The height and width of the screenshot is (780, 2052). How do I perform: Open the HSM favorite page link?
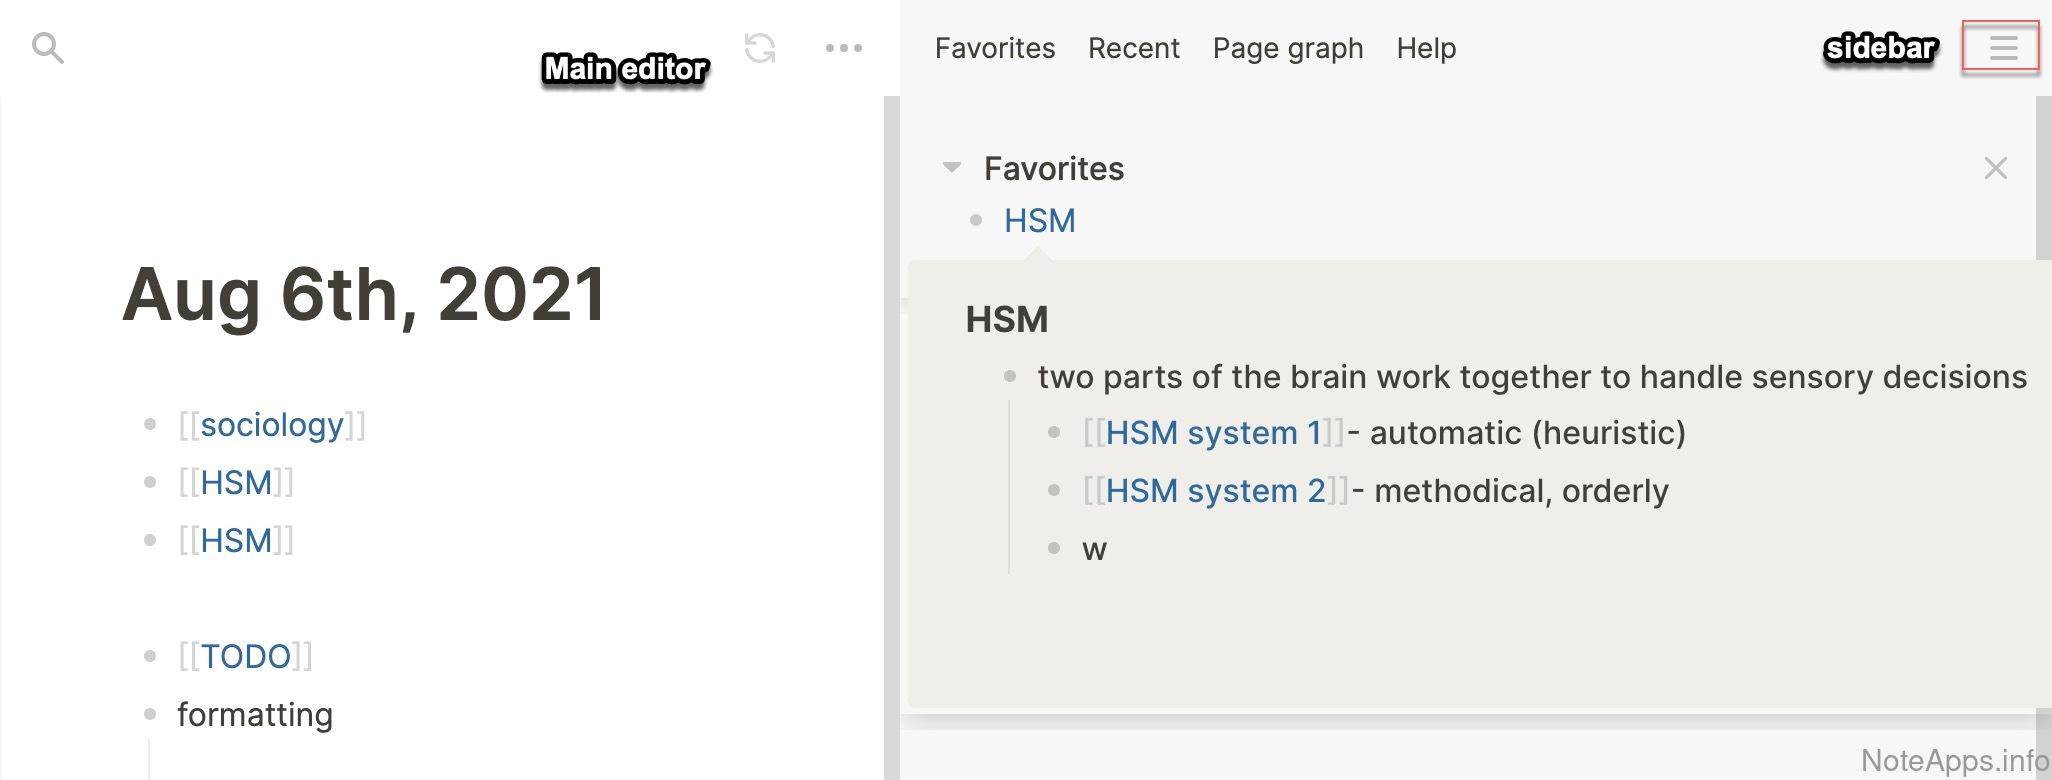coord(1039,221)
